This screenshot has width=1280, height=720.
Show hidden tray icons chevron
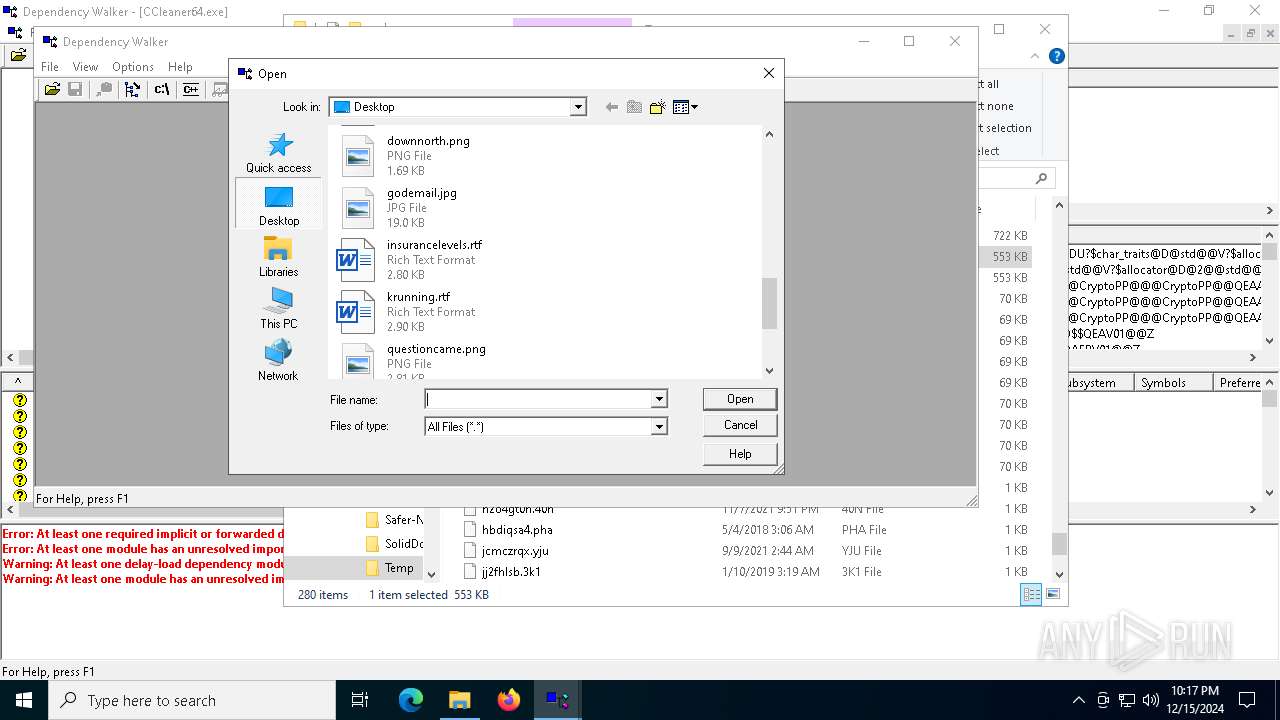point(1078,700)
